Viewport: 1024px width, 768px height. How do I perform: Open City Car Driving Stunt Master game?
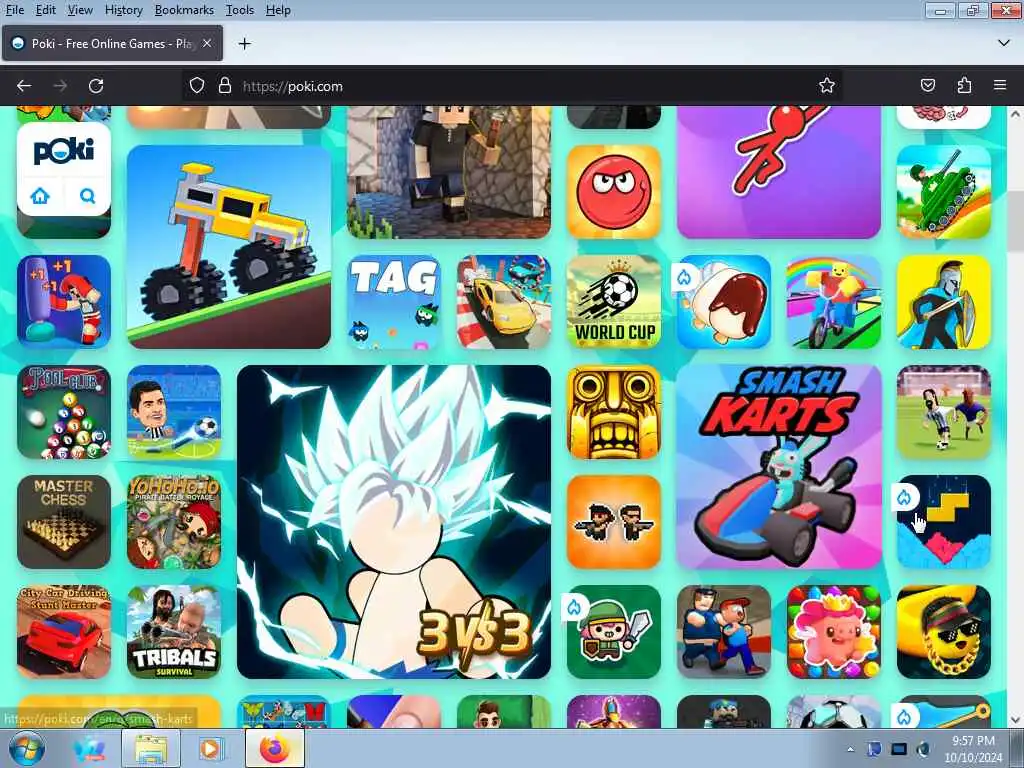click(64, 632)
